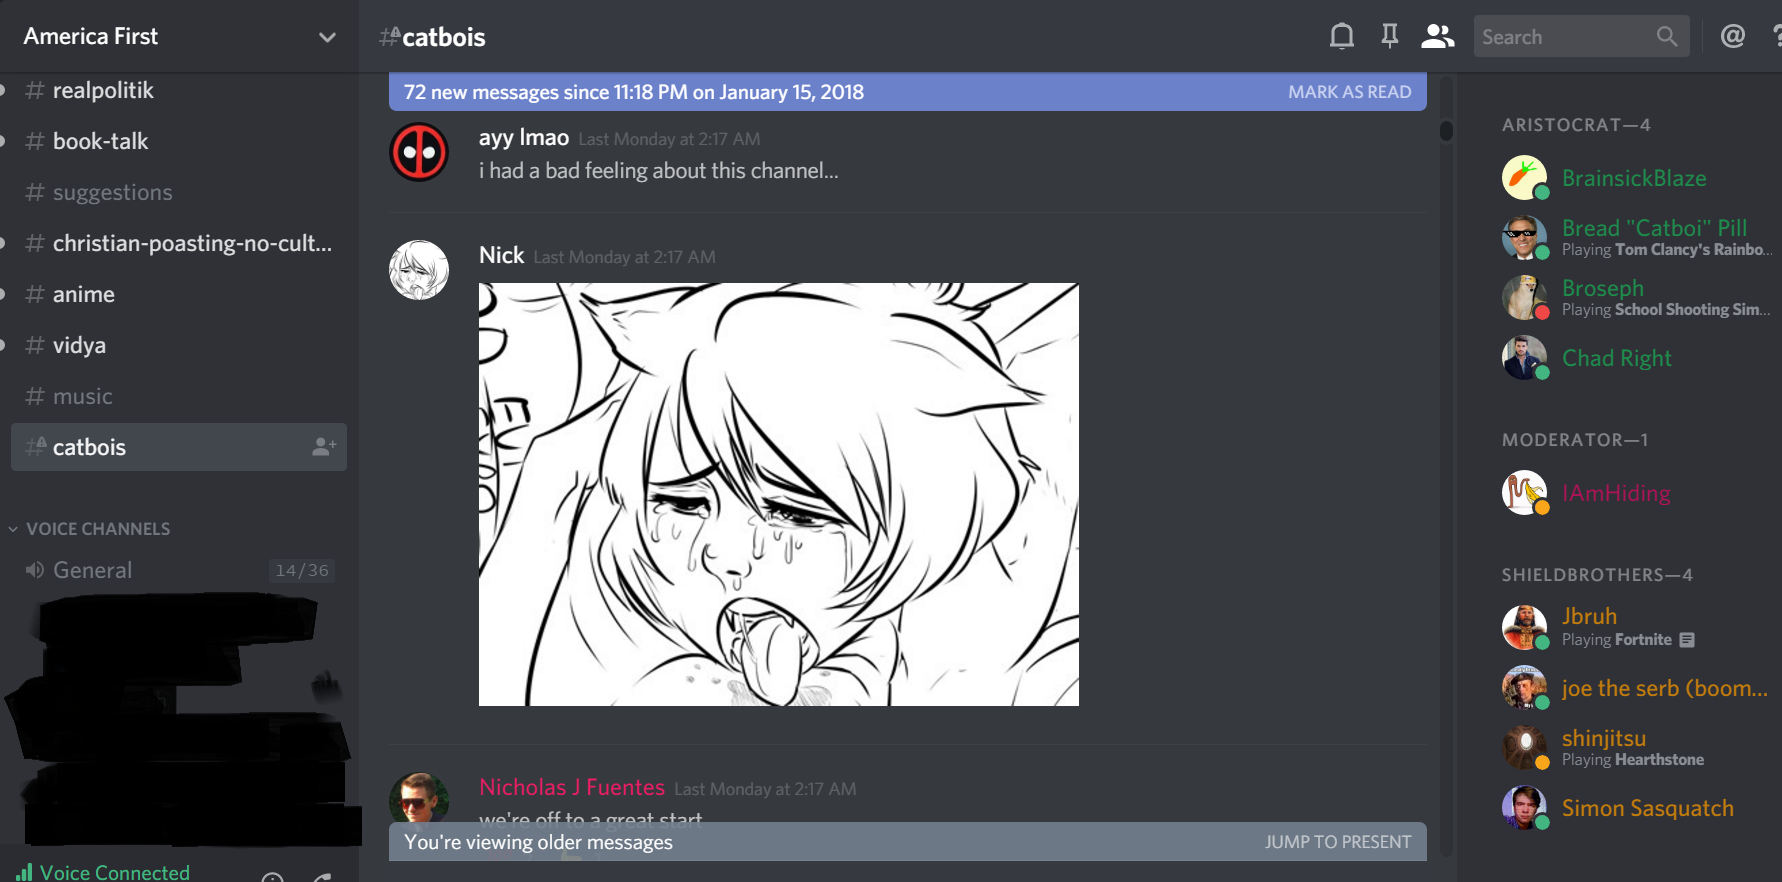Collapse the Voice Channels category
This screenshot has width=1782, height=882.
(x=89, y=529)
